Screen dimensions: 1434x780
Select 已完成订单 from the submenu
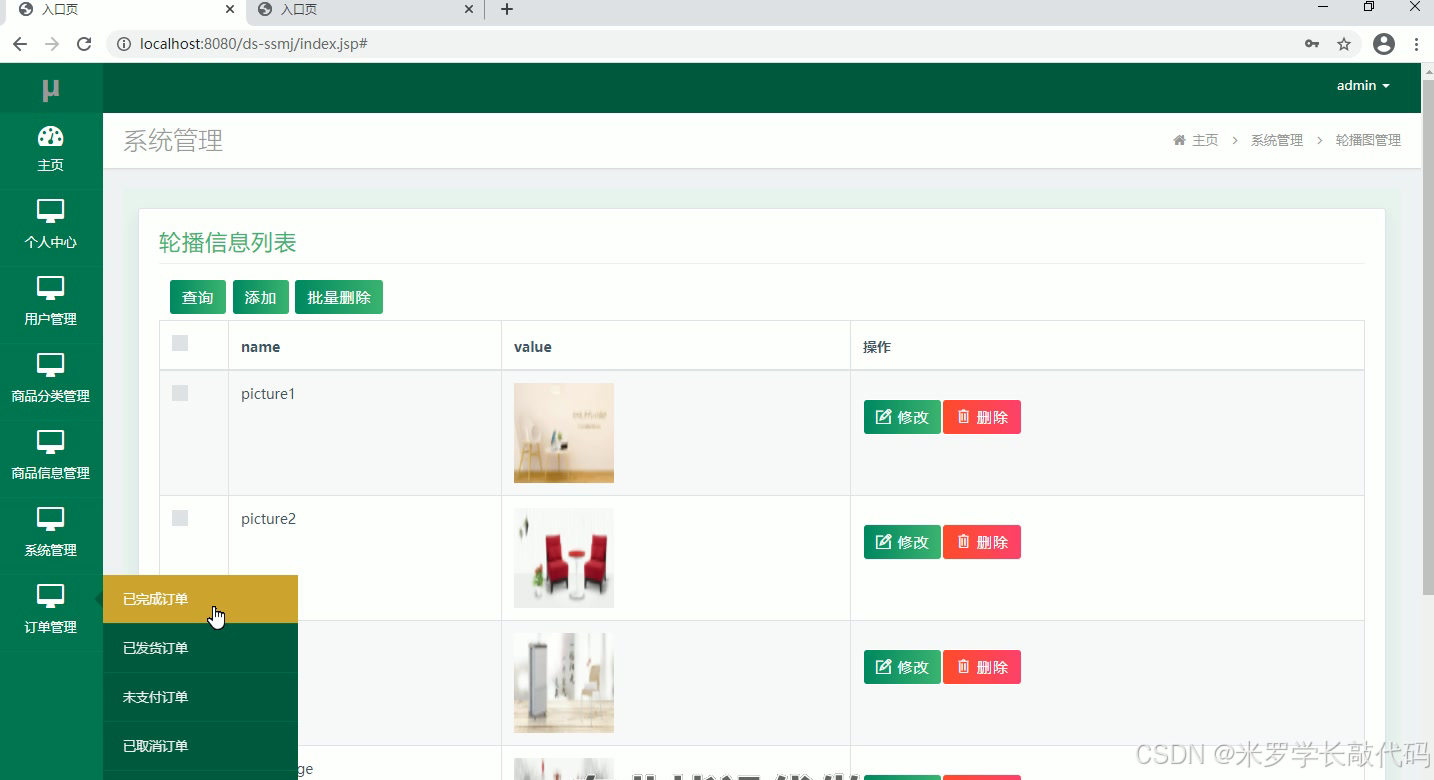click(x=200, y=599)
